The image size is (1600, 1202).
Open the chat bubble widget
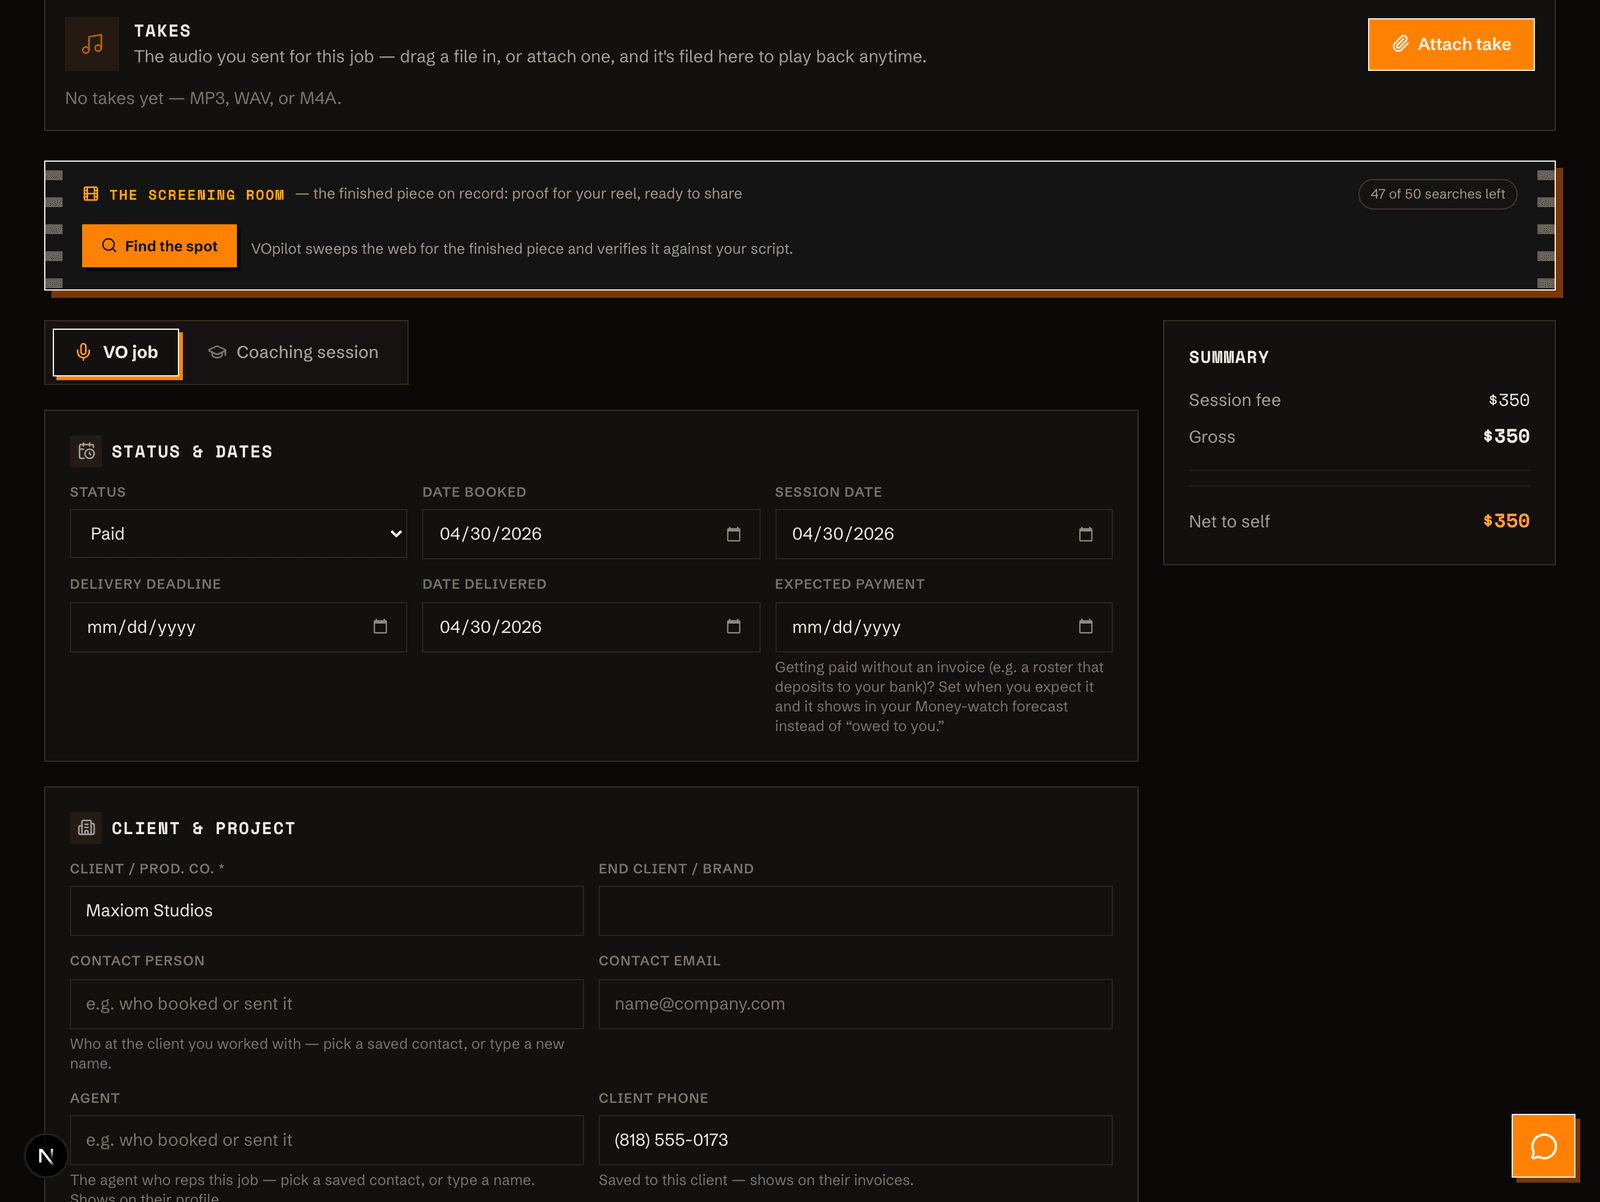click(1543, 1146)
